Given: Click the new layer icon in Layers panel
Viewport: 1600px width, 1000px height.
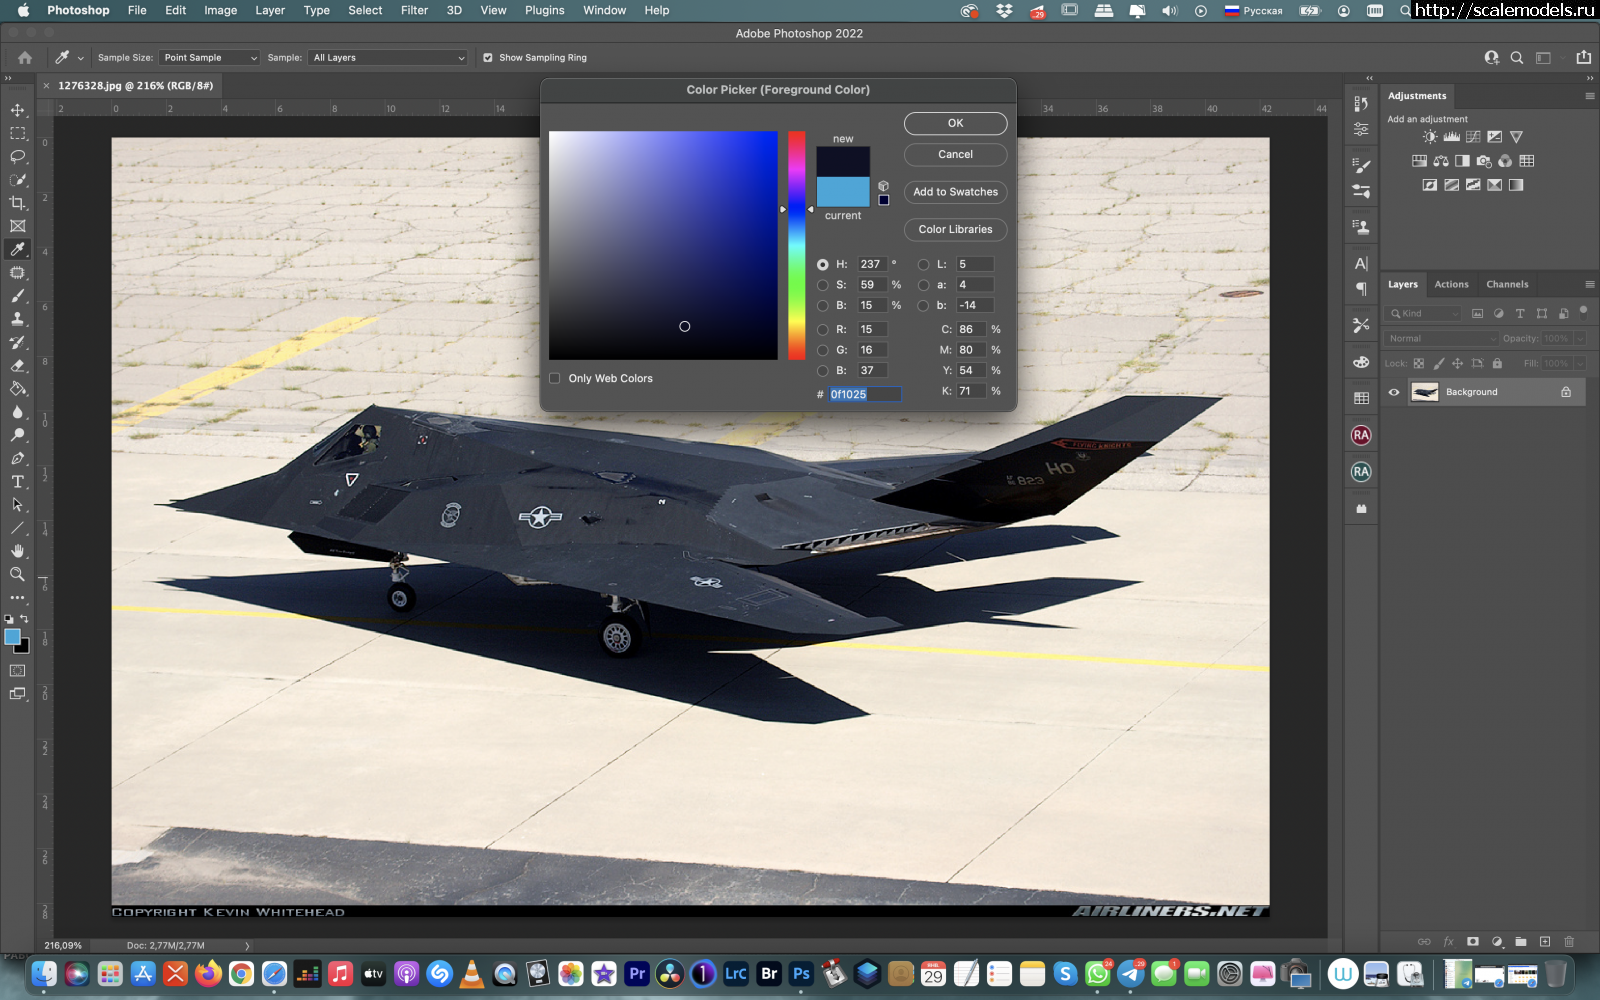Looking at the screenshot, I should click(1545, 942).
